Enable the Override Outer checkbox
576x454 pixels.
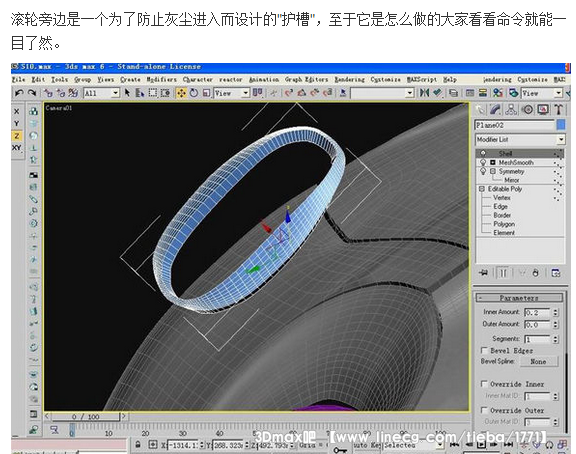coord(484,410)
